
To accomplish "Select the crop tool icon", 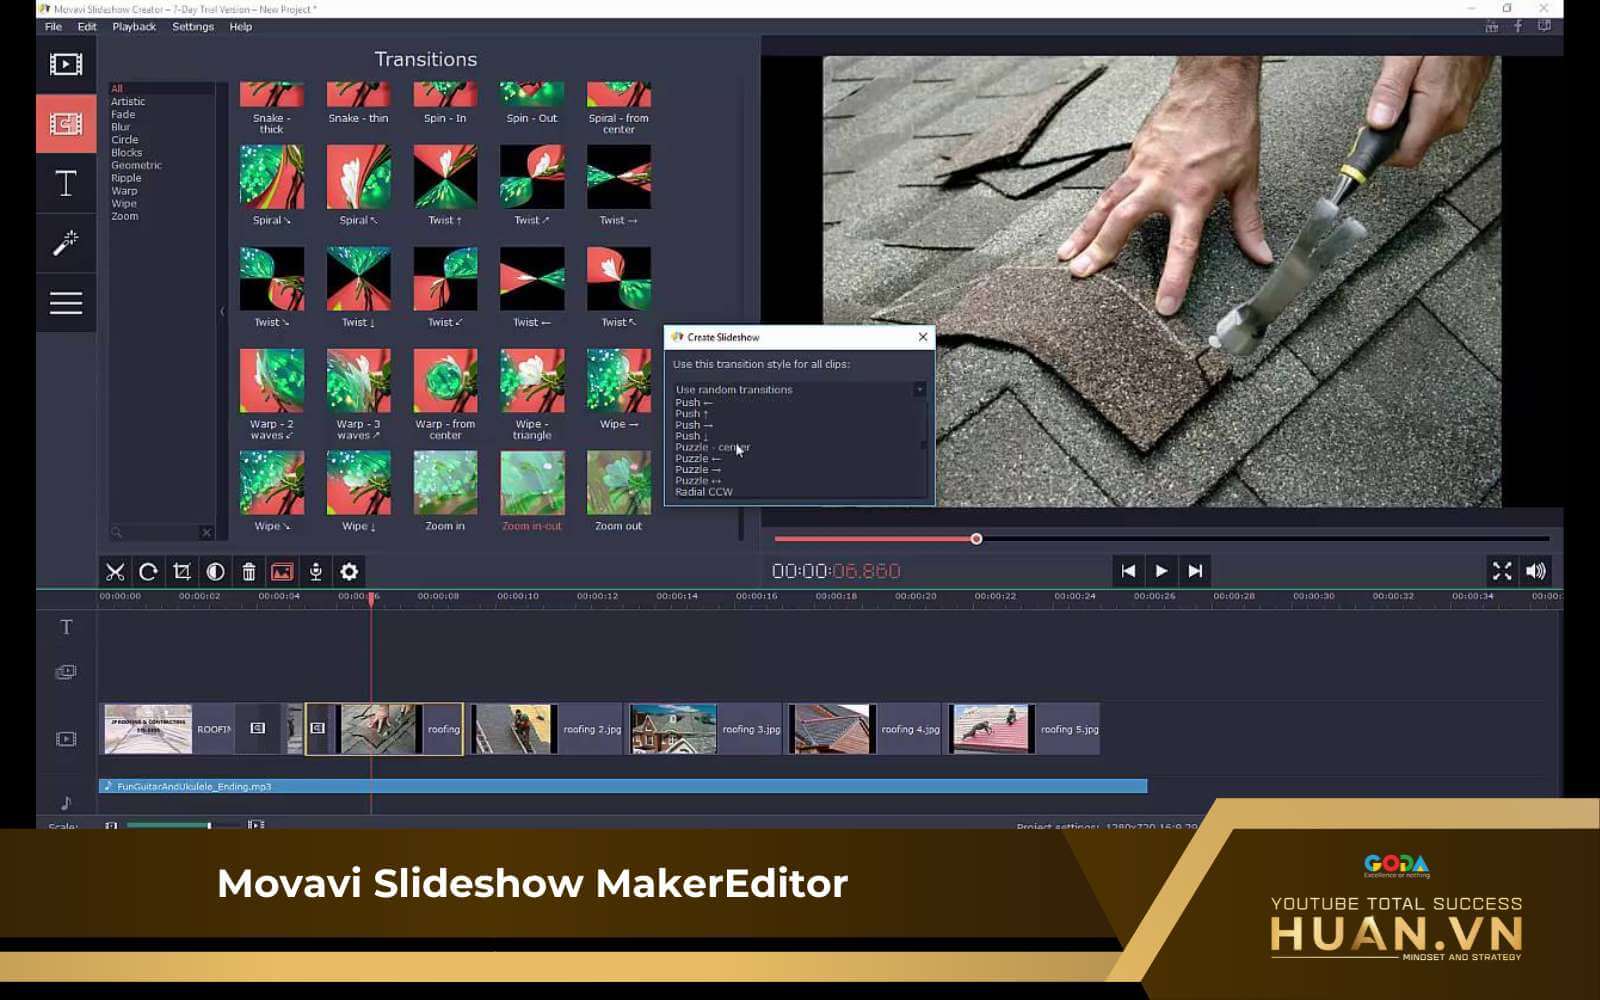I will pos(182,572).
